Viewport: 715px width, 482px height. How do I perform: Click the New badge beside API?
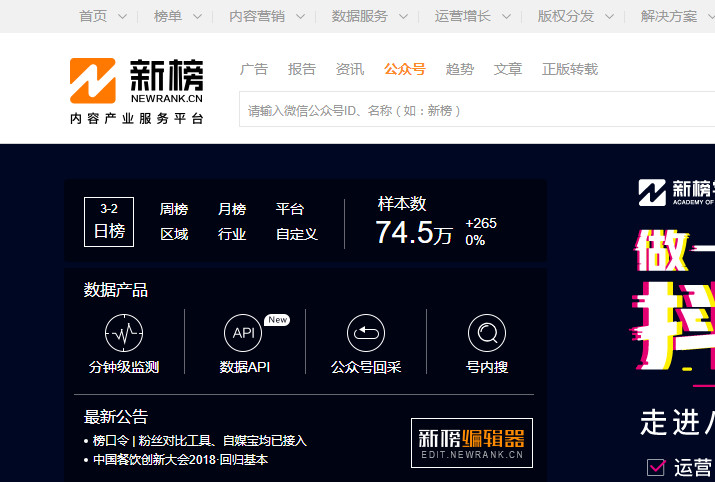(x=277, y=320)
